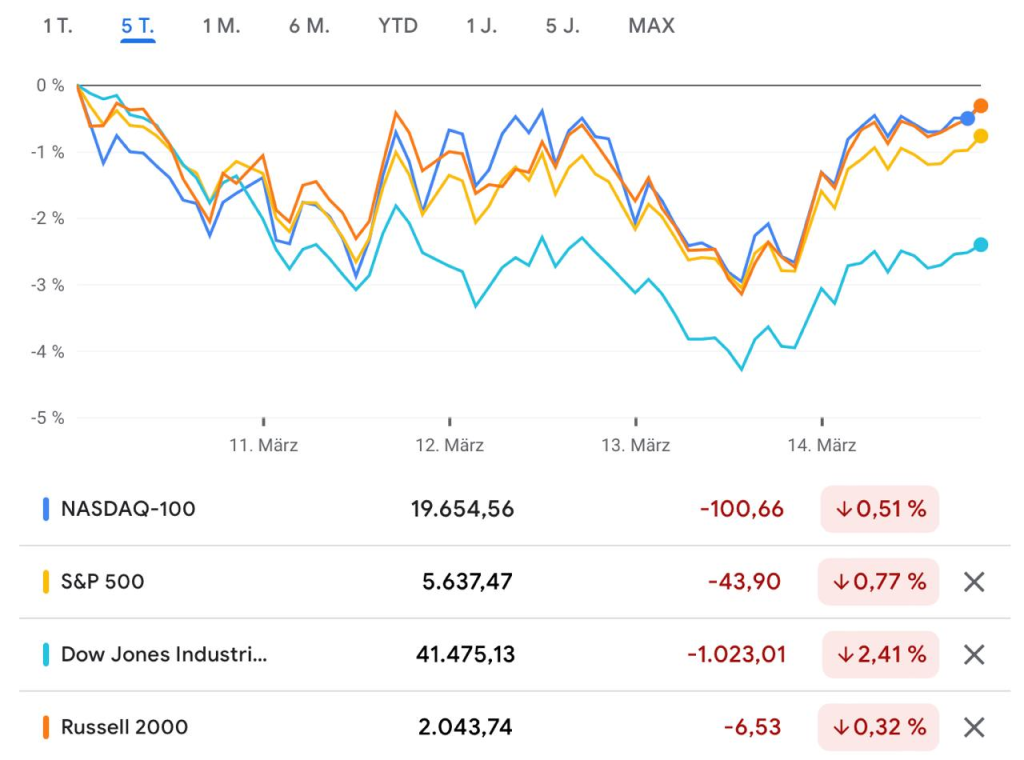The height and width of the screenshot is (760, 1024).
Task: Click the NASDAQ-100 blue color marker
Action: click(x=46, y=509)
